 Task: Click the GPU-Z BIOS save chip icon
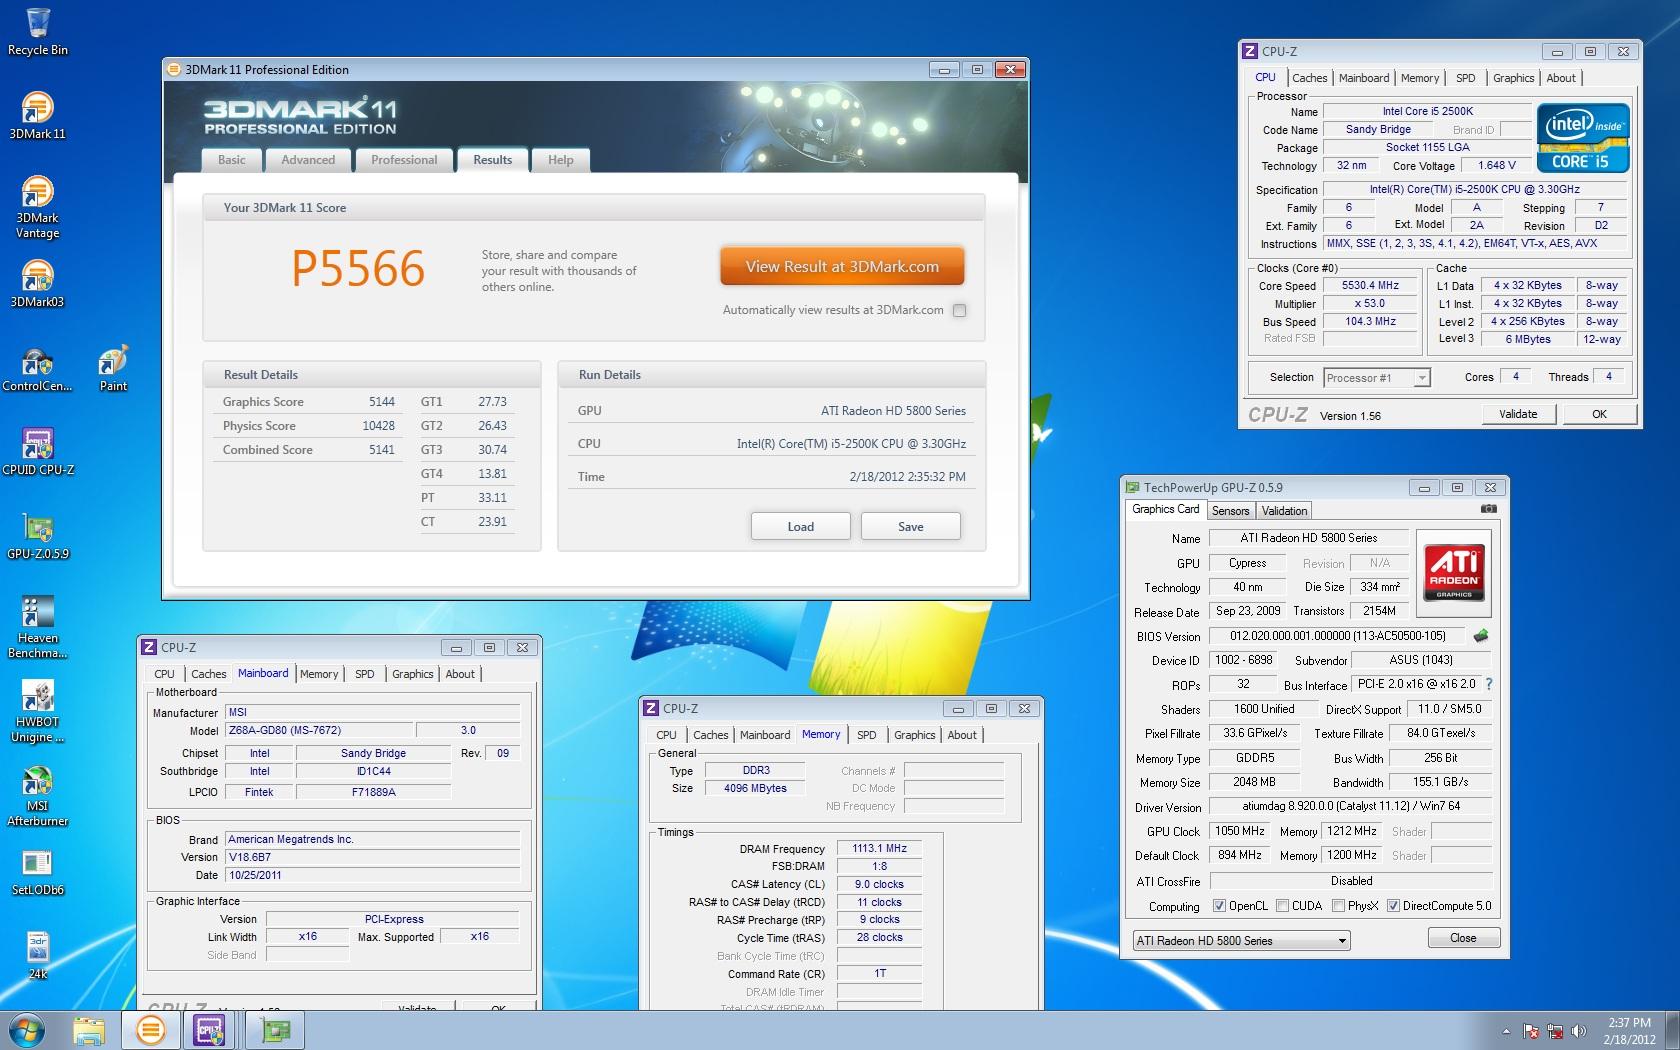[1481, 635]
